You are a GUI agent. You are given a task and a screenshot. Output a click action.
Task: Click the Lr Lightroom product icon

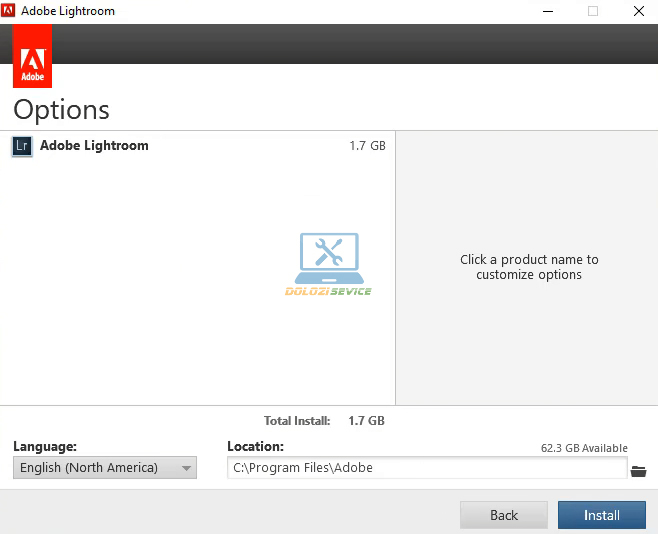(21, 146)
